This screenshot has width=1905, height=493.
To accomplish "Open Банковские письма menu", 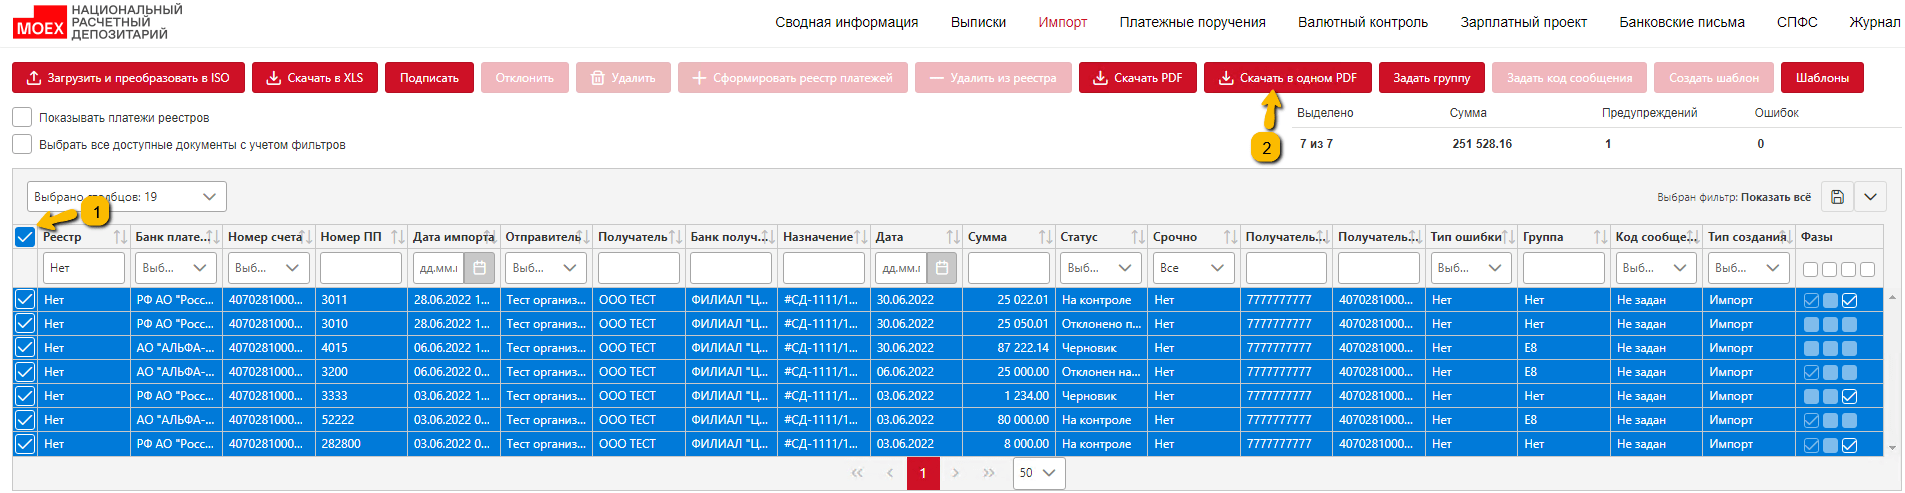I will tap(1682, 22).
